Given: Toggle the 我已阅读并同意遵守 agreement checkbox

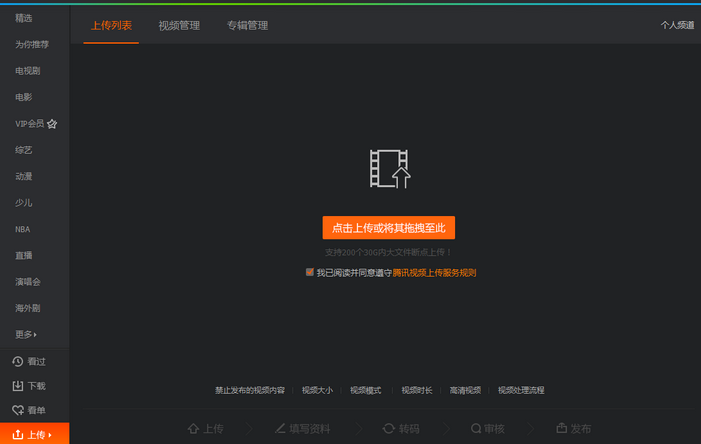Looking at the screenshot, I should 310,272.
